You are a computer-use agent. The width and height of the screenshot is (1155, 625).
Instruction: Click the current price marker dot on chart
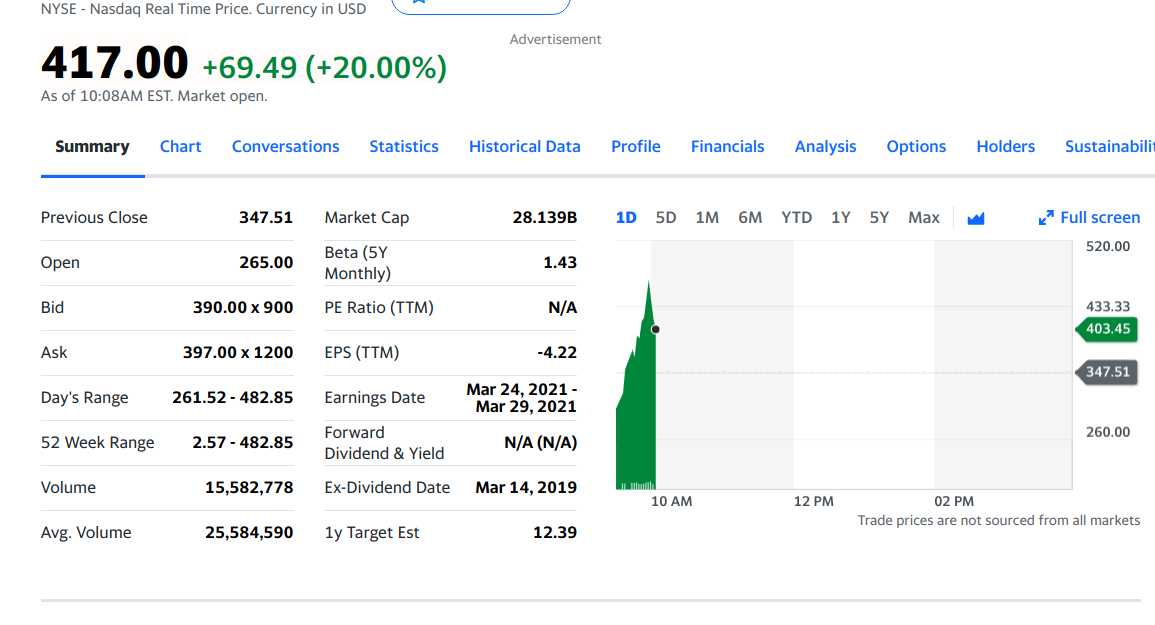[656, 329]
